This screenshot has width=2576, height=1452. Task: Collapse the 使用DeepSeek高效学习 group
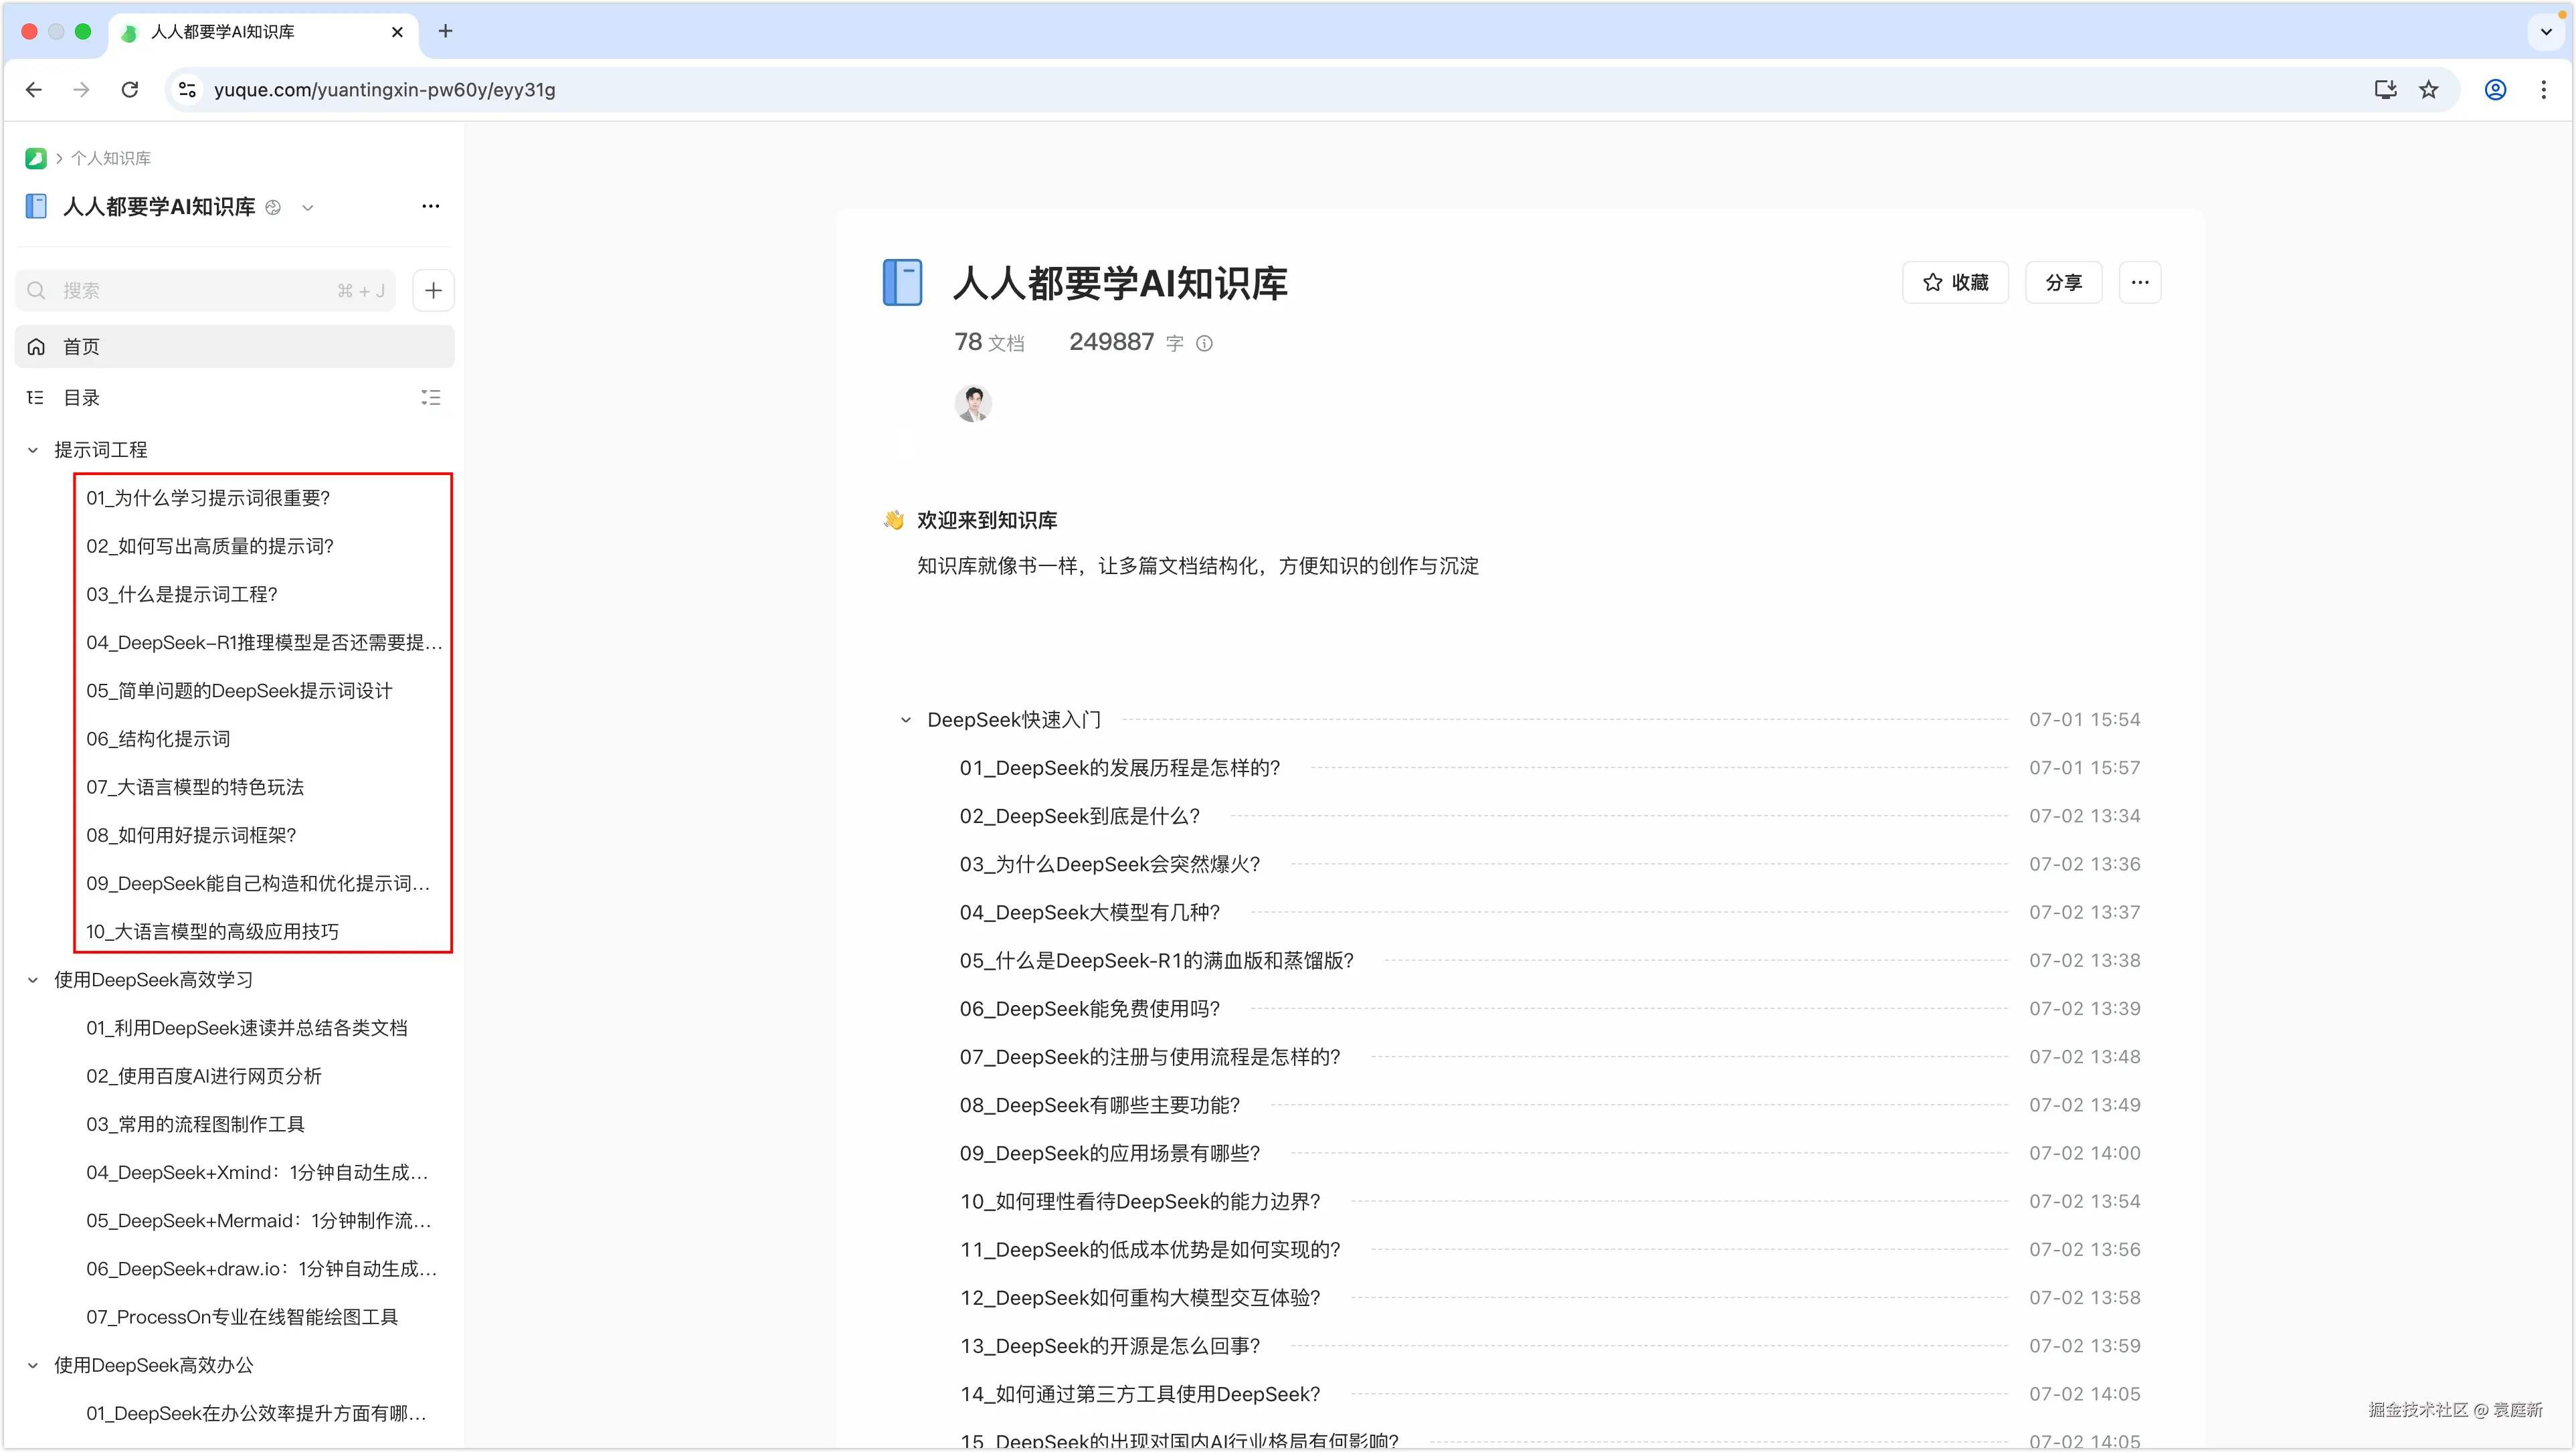click(x=33, y=980)
